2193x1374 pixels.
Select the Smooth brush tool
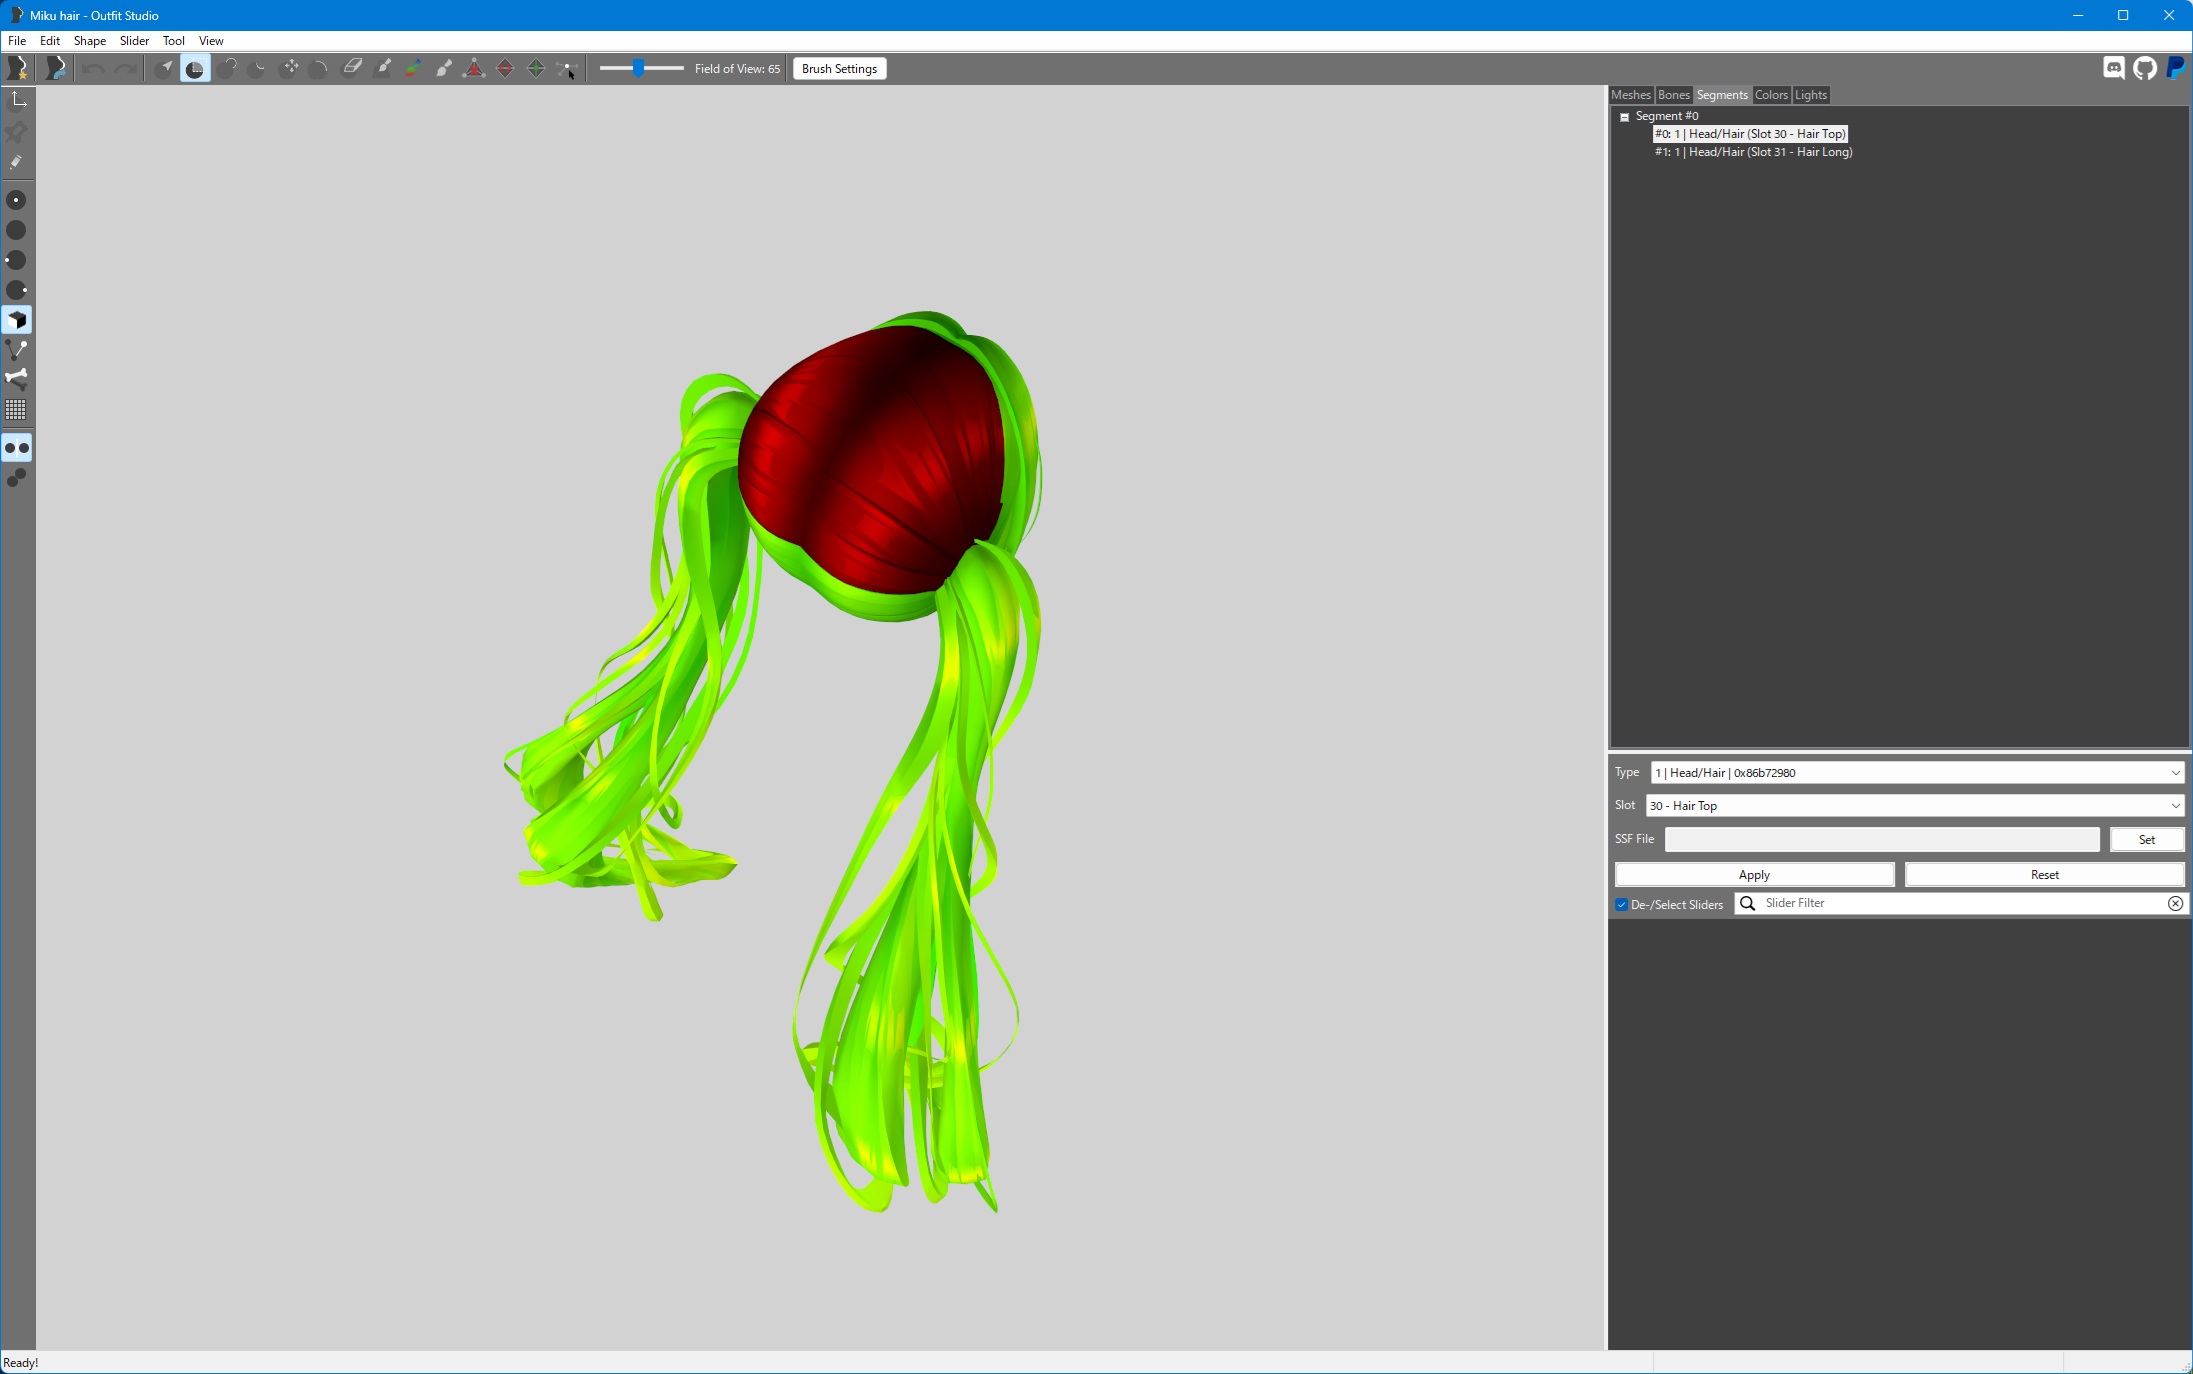320,68
